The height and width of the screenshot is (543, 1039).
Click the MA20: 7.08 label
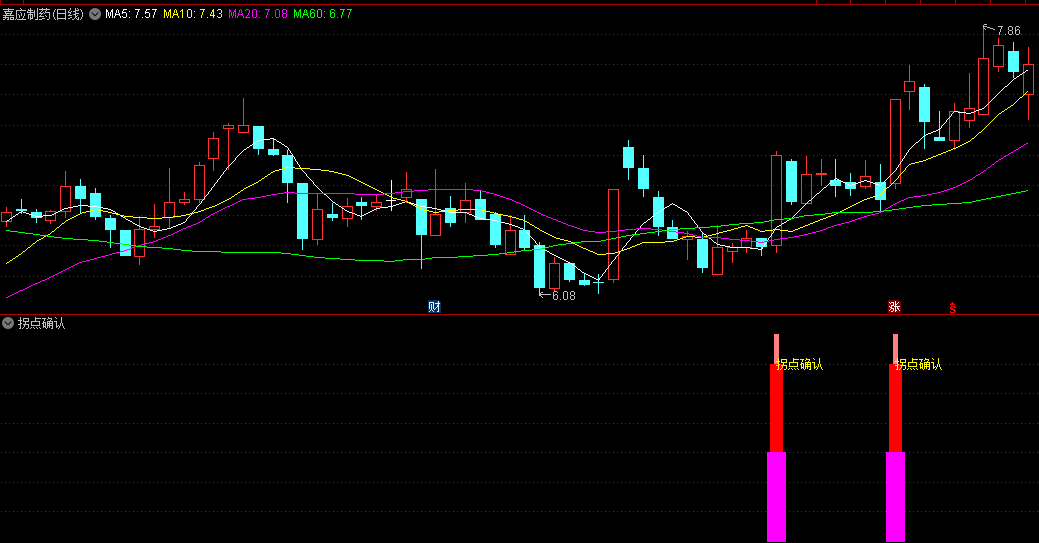tap(258, 14)
